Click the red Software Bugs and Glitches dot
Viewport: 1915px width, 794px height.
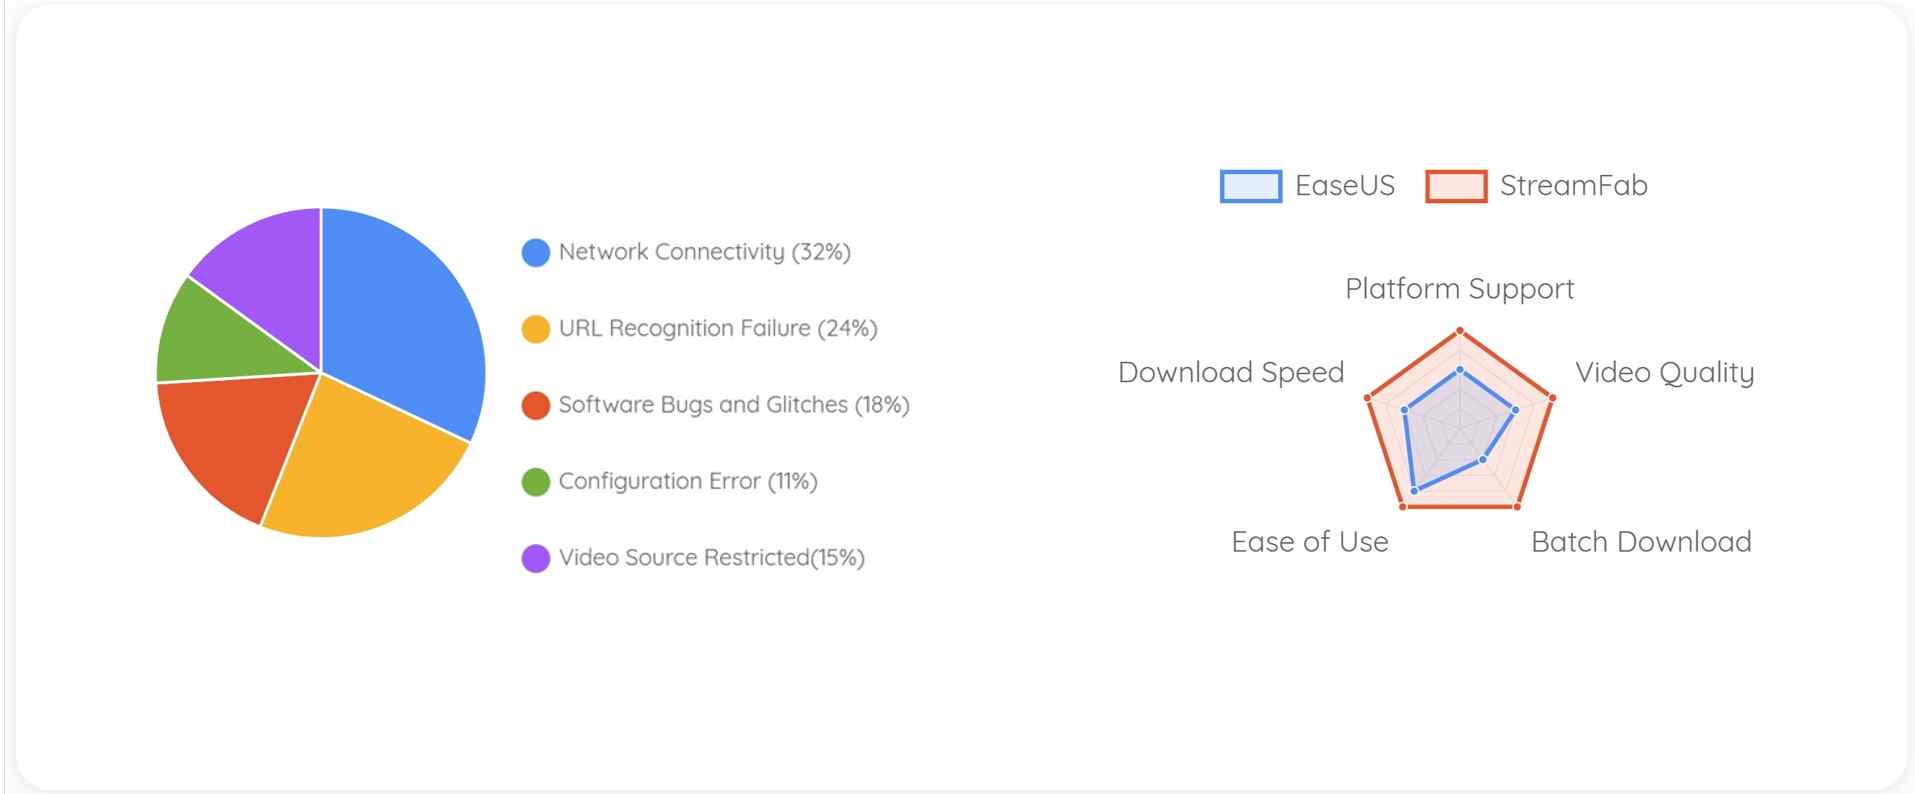pyautogui.click(x=536, y=405)
